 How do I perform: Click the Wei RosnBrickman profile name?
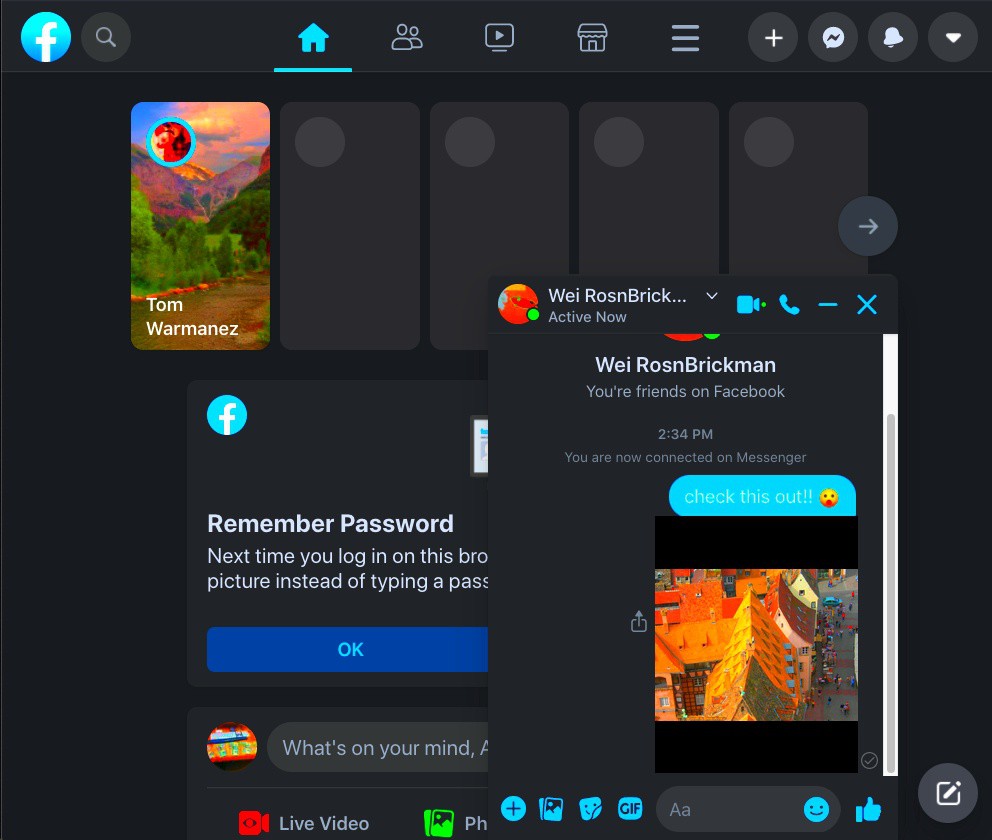click(685, 365)
